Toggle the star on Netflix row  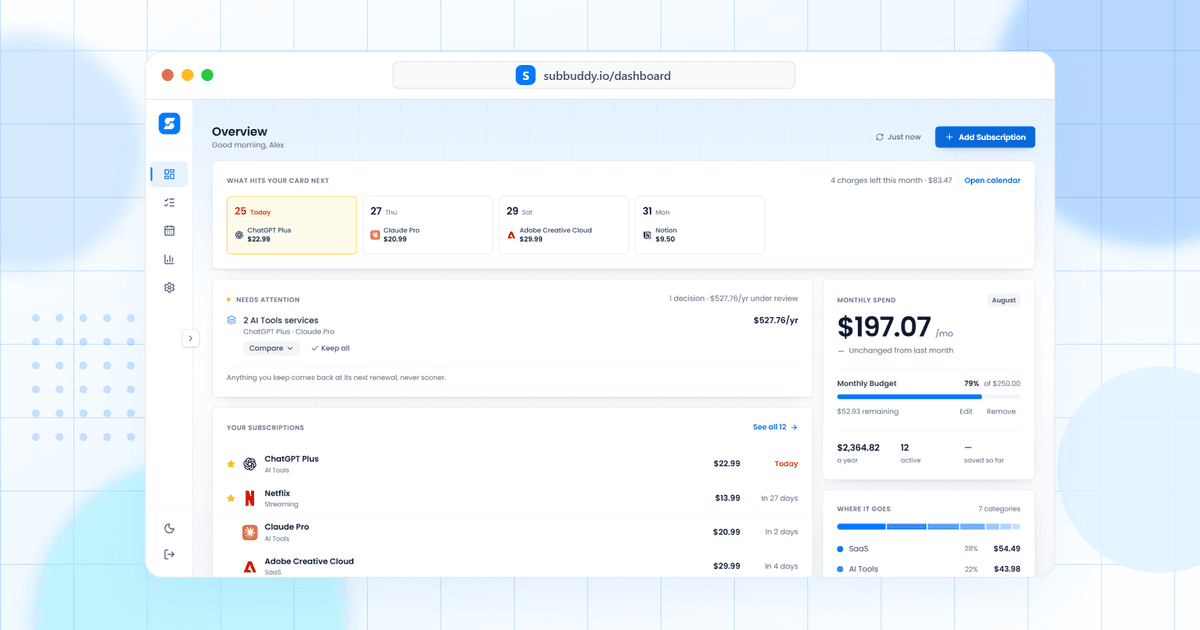point(231,498)
